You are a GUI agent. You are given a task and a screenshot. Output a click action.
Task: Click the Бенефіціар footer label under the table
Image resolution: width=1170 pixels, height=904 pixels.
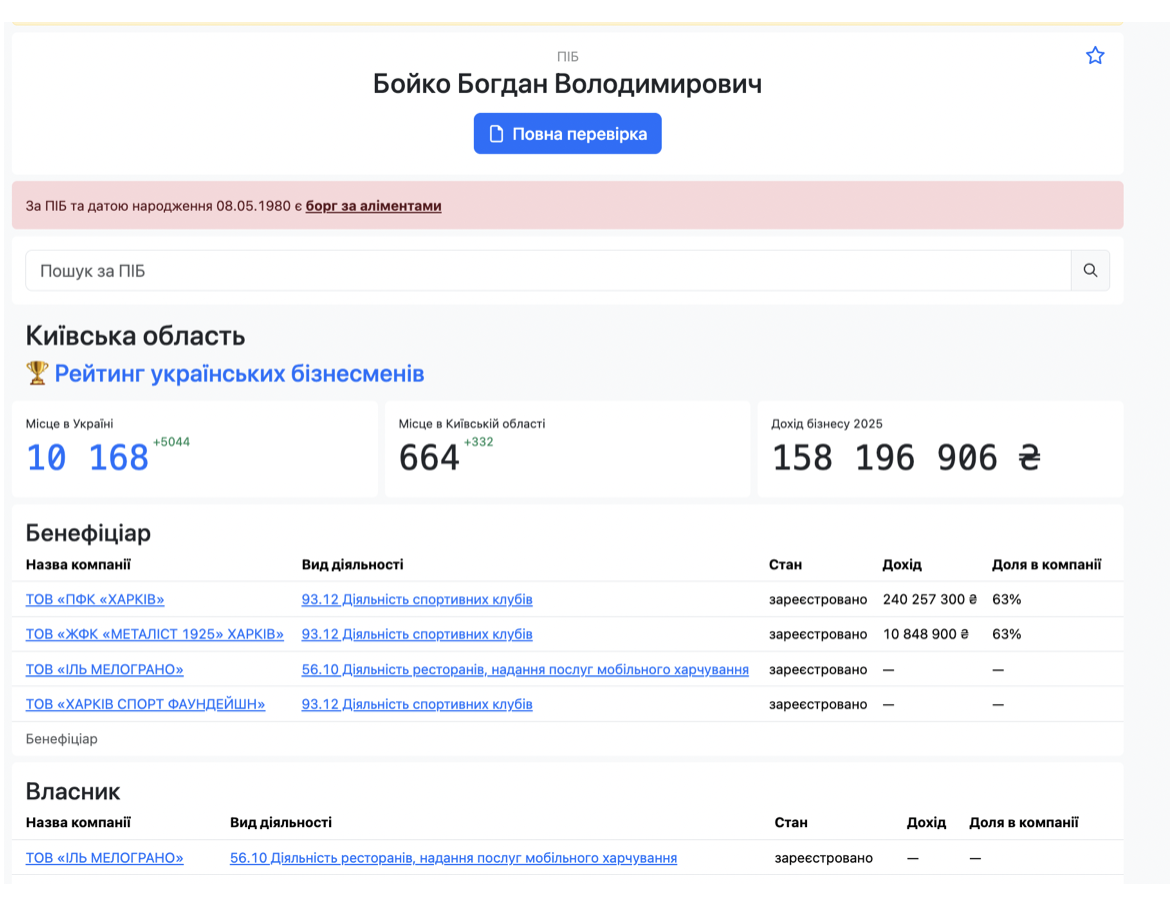(x=61, y=738)
